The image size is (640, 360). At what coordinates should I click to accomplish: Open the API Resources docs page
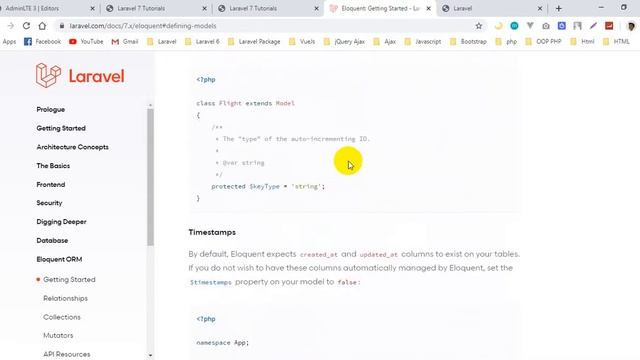[x=67, y=354]
